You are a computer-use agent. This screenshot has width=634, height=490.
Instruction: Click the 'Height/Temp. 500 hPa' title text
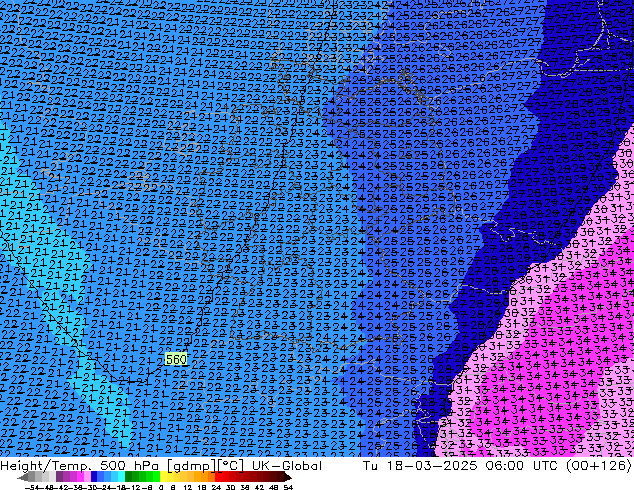[x=81, y=466]
